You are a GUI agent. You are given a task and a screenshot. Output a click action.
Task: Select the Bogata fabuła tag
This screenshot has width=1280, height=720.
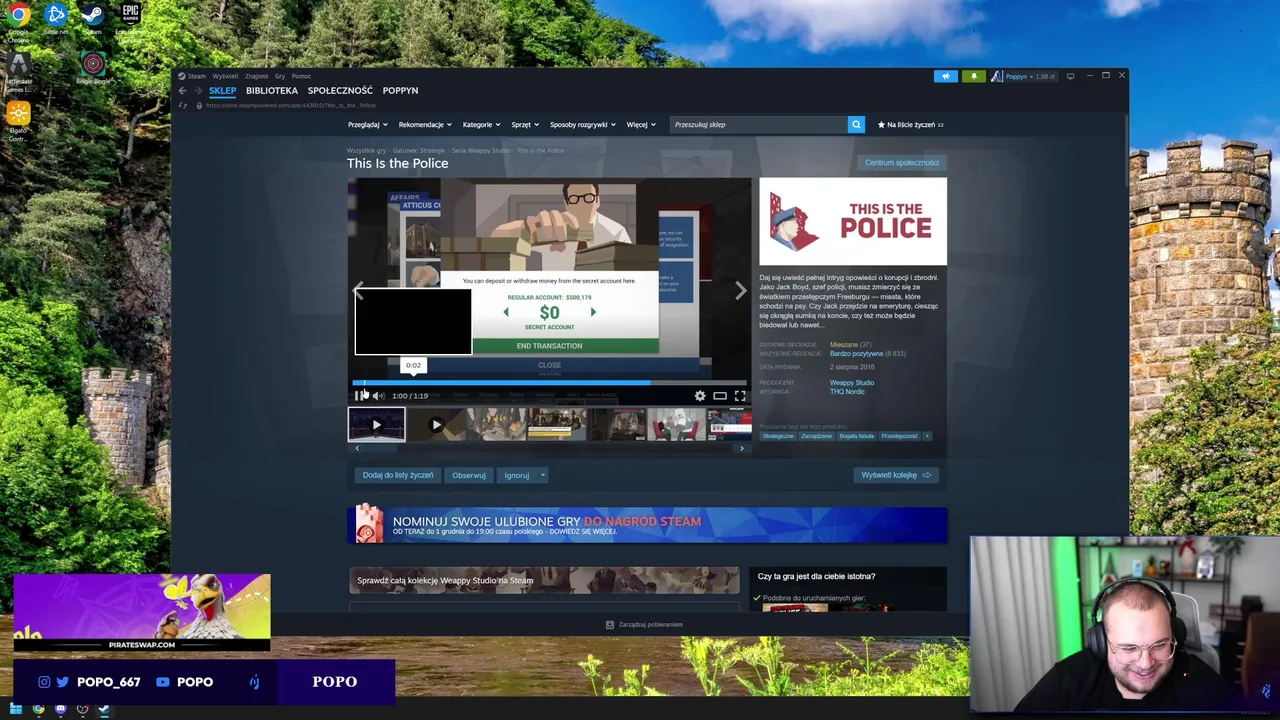point(857,436)
